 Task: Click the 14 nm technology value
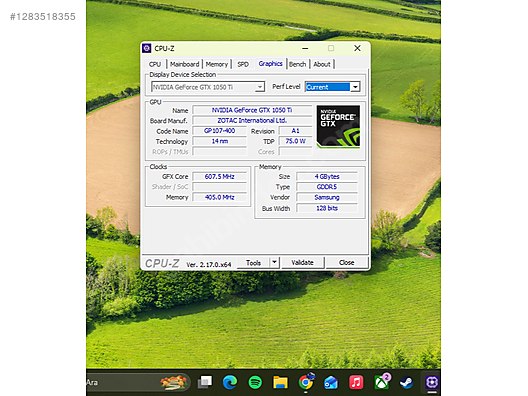220,141
